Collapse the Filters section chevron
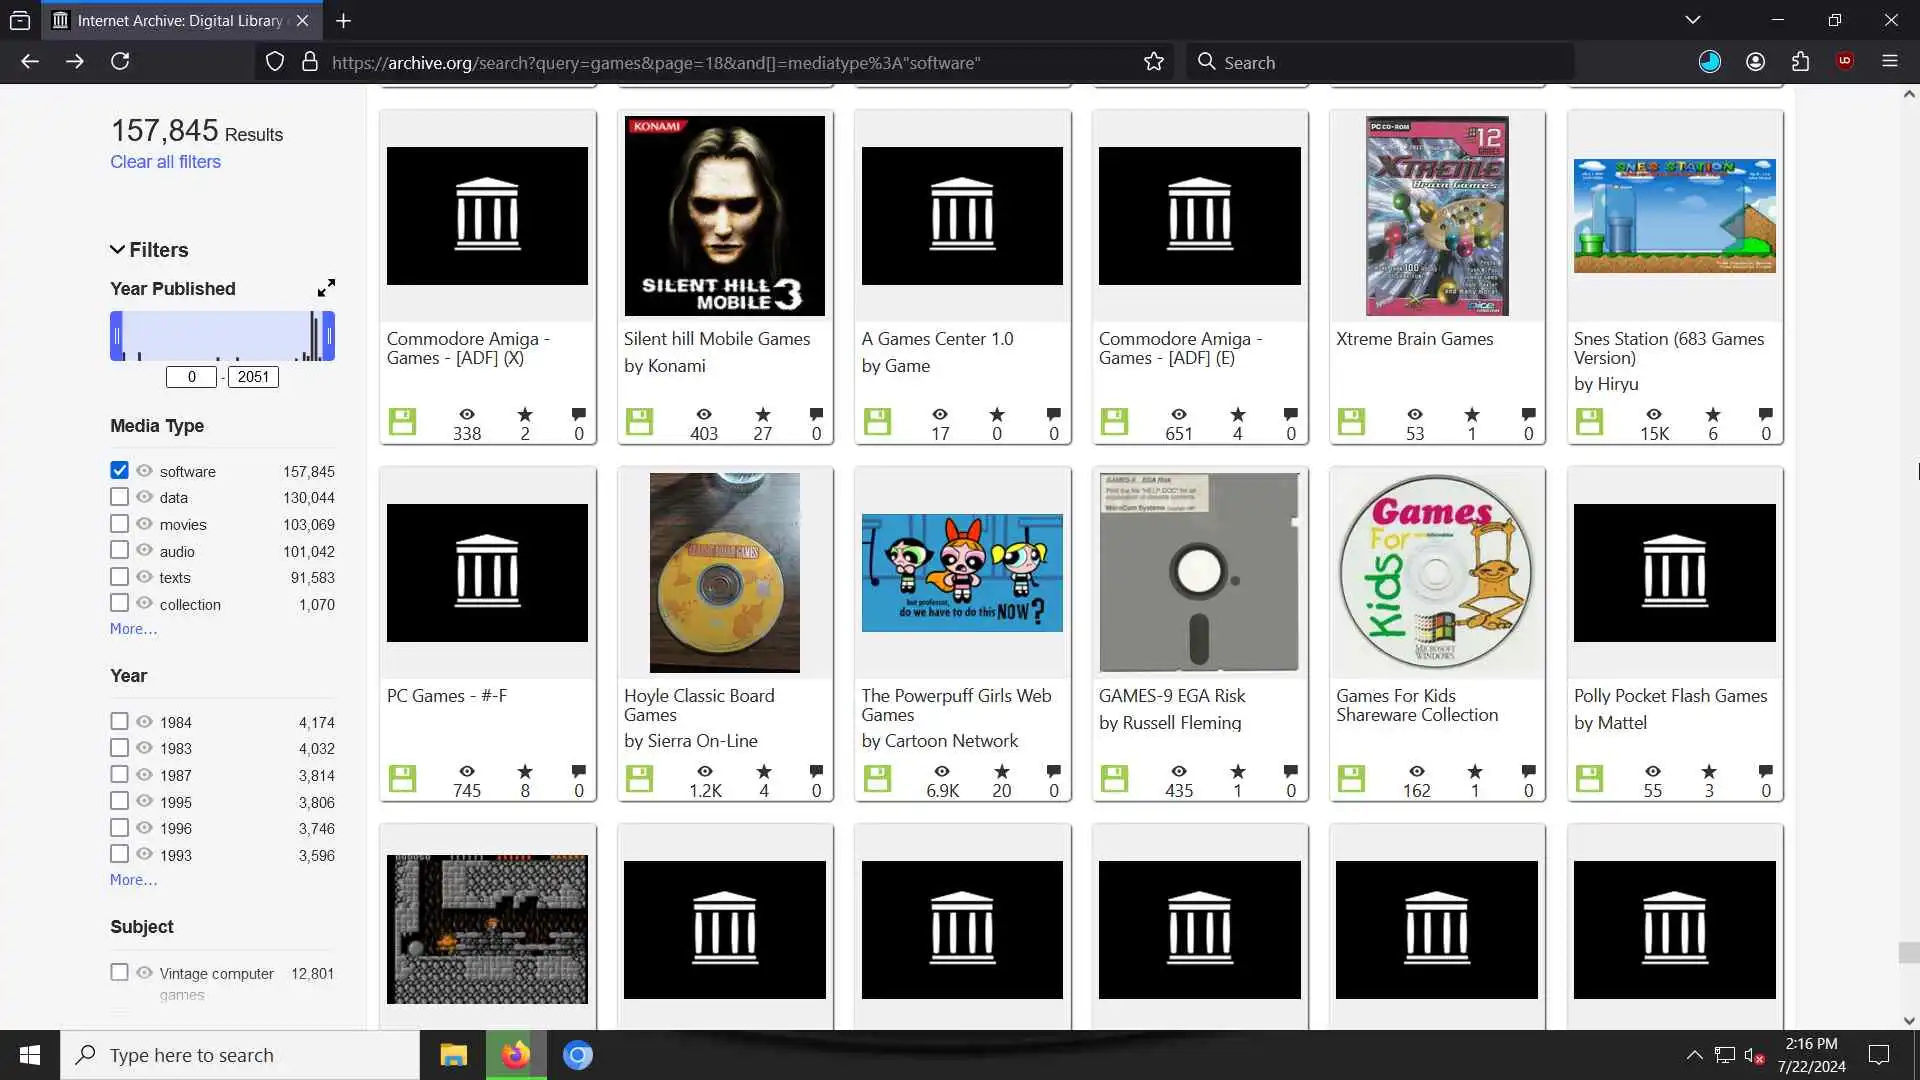This screenshot has height=1080, width=1920. (x=117, y=249)
